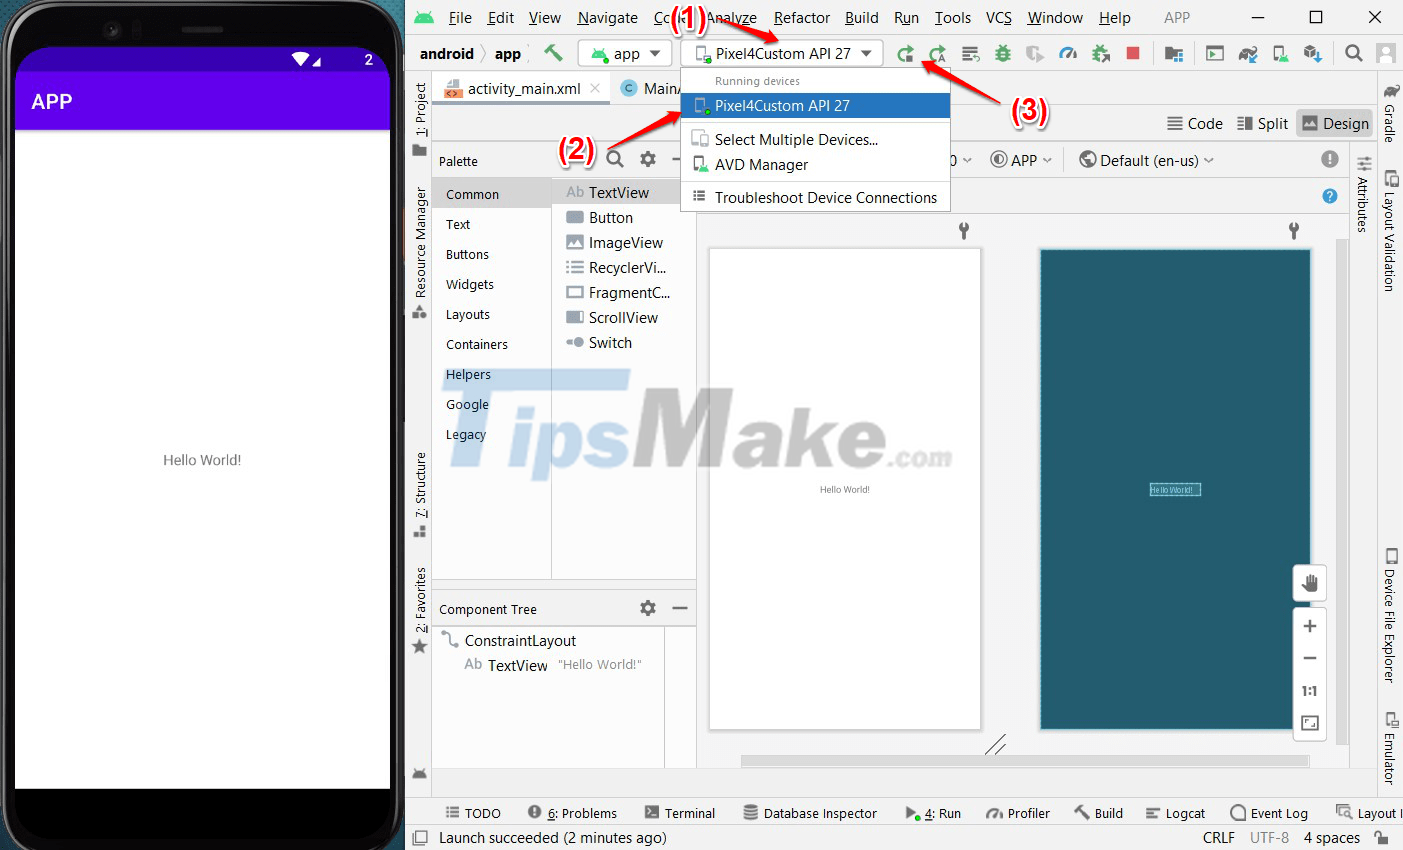
Task: Zoom in using the plus control
Action: click(x=1309, y=625)
